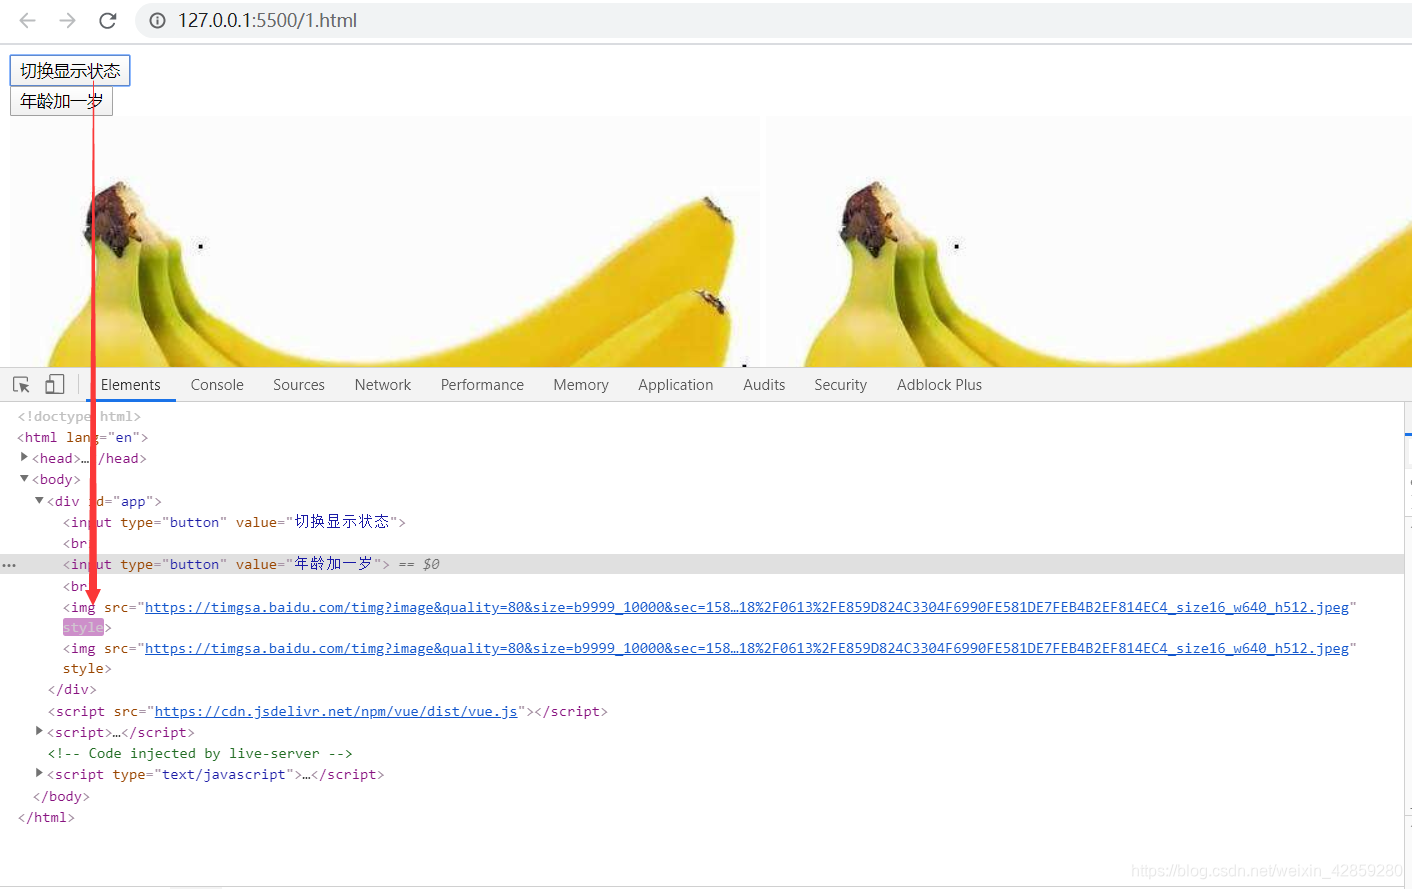Select the <!doctype html> line
The width and height of the screenshot is (1412, 889).
[x=79, y=416]
